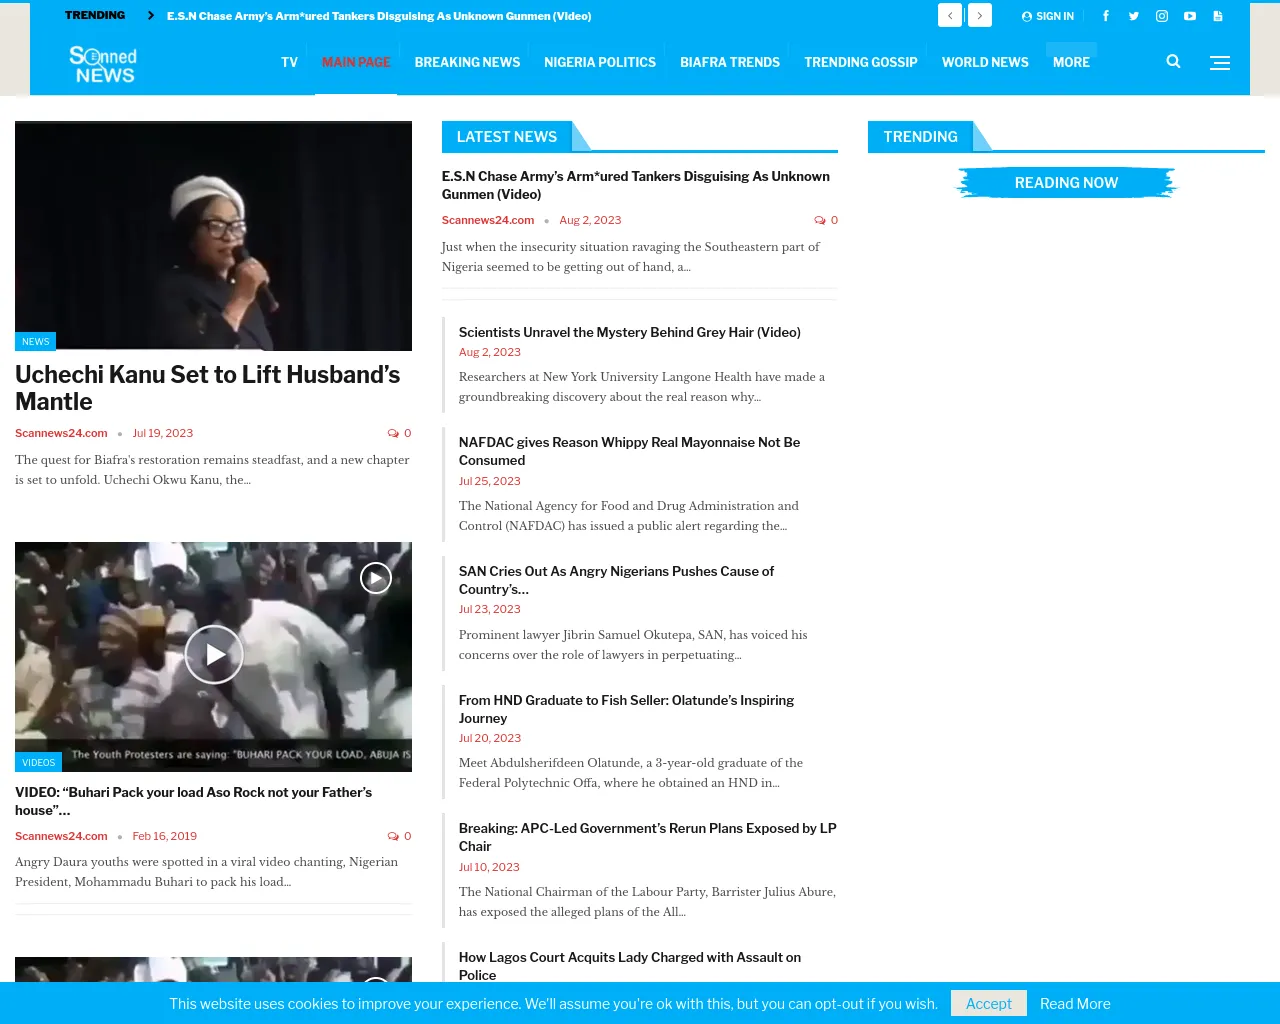This screenshot has width=1280, height=1024.
Task: Open 'Scientists Unravel the Mystery Behind Grey Hair' article
Action: pos(630,332)
